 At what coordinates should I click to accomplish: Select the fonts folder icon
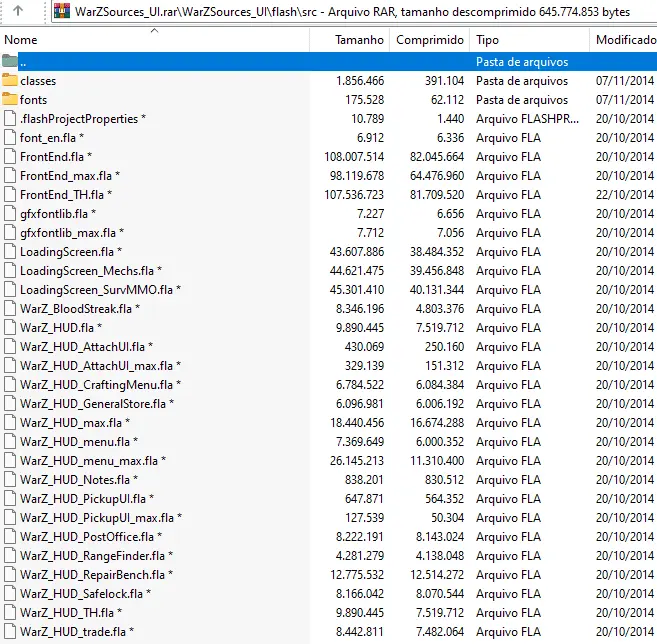click(10, 99)
